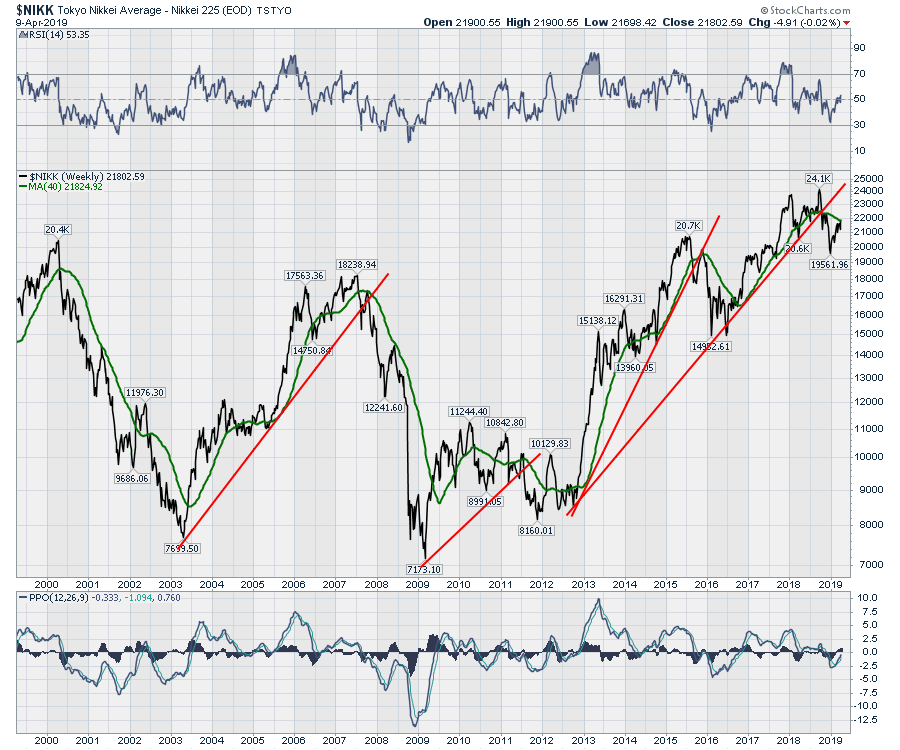Image resolution: width=900 pixels, height=750 pixels.
Task: Select the 'Tokyo Nikkei Average - Nikkei 225 (EOD)' title
Action: tap(155, 10)
